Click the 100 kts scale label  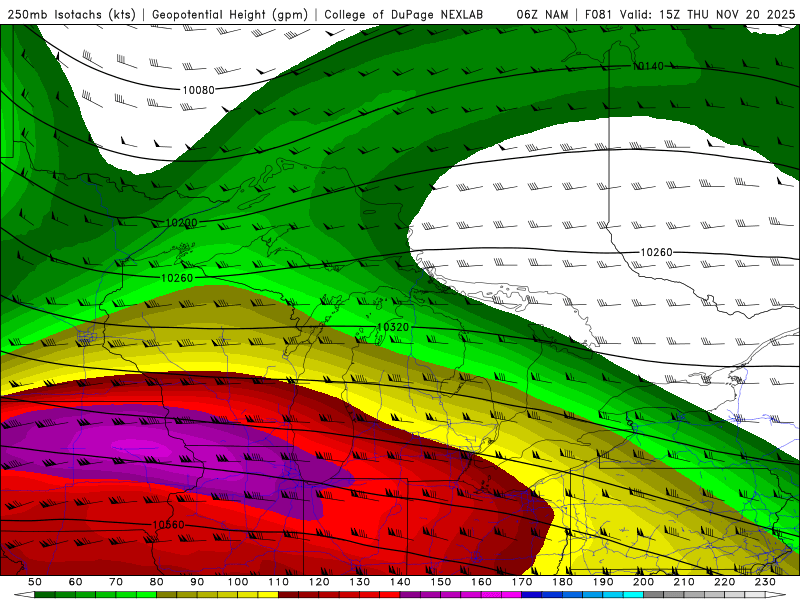tap(238, 582)
